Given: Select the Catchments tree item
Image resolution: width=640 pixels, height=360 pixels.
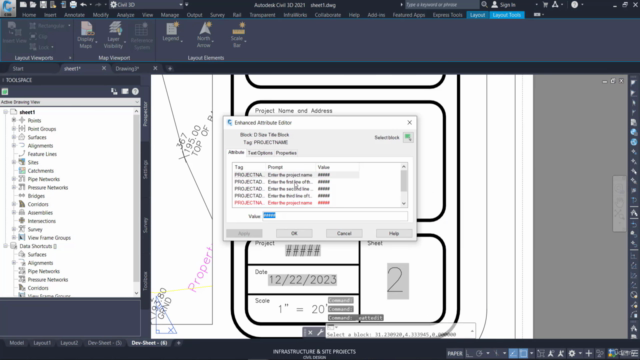Looking at the screenshot, I should [40, 171].
